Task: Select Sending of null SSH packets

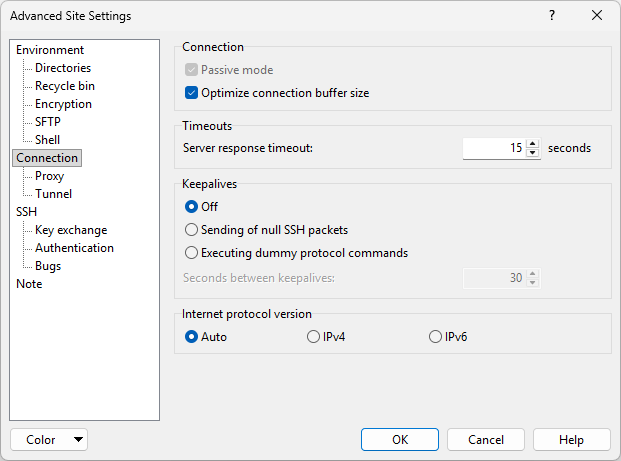Action: [192, 230]
